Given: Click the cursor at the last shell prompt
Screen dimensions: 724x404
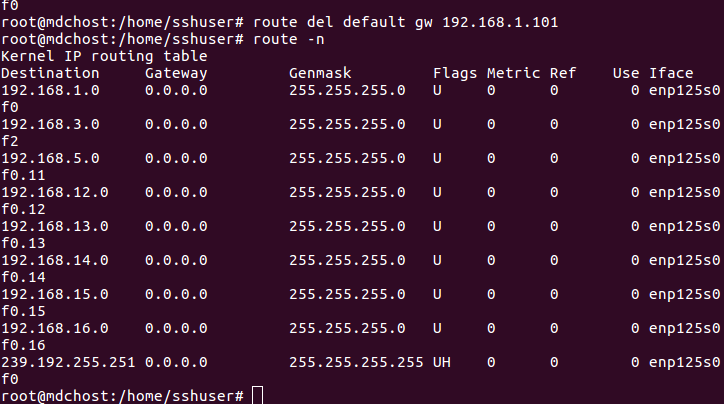Looking at the screenshot, I should pos(258,396).
